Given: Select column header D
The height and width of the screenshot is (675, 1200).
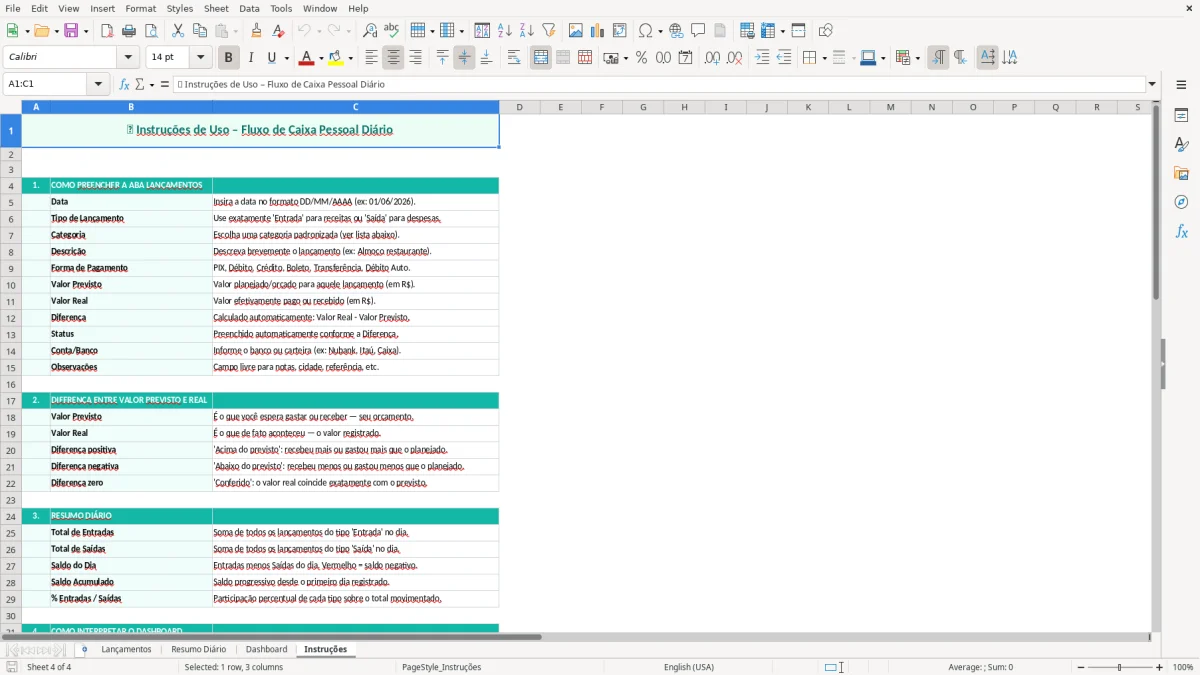Looking at the screenshot, I should [519, 107].
